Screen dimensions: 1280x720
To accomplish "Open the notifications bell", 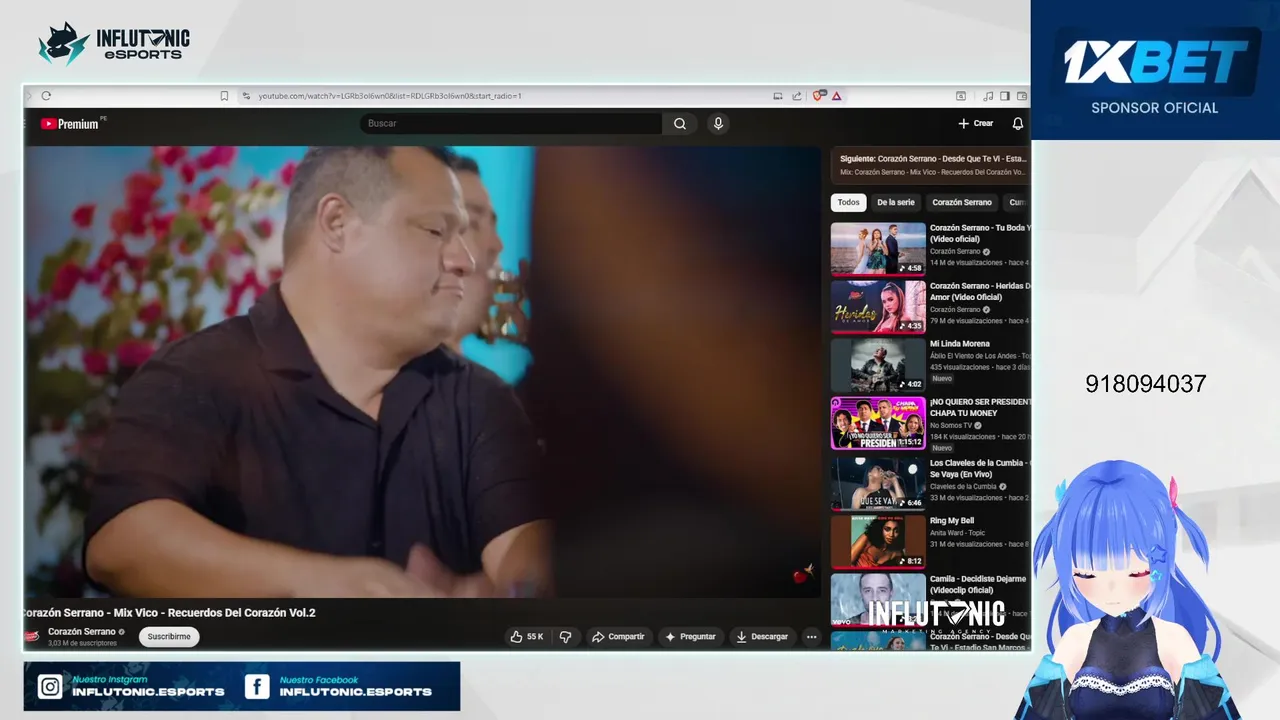I will (1018, 123).
